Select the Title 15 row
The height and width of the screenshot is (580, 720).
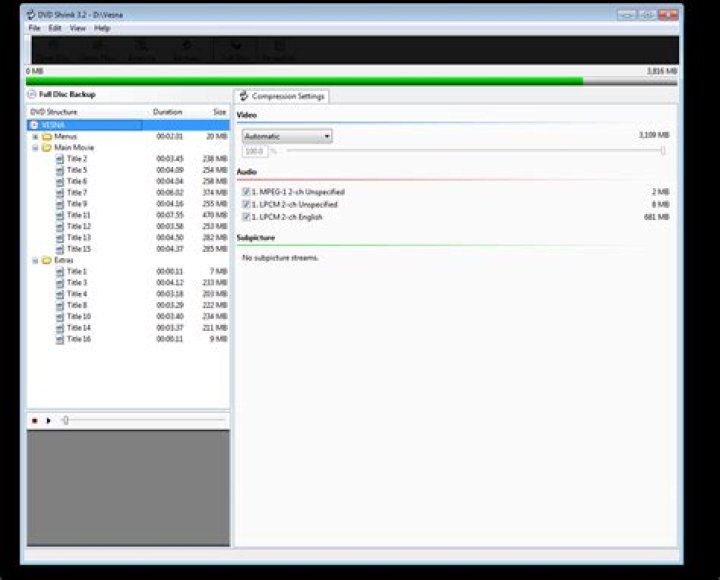click(x=128, y=249)
